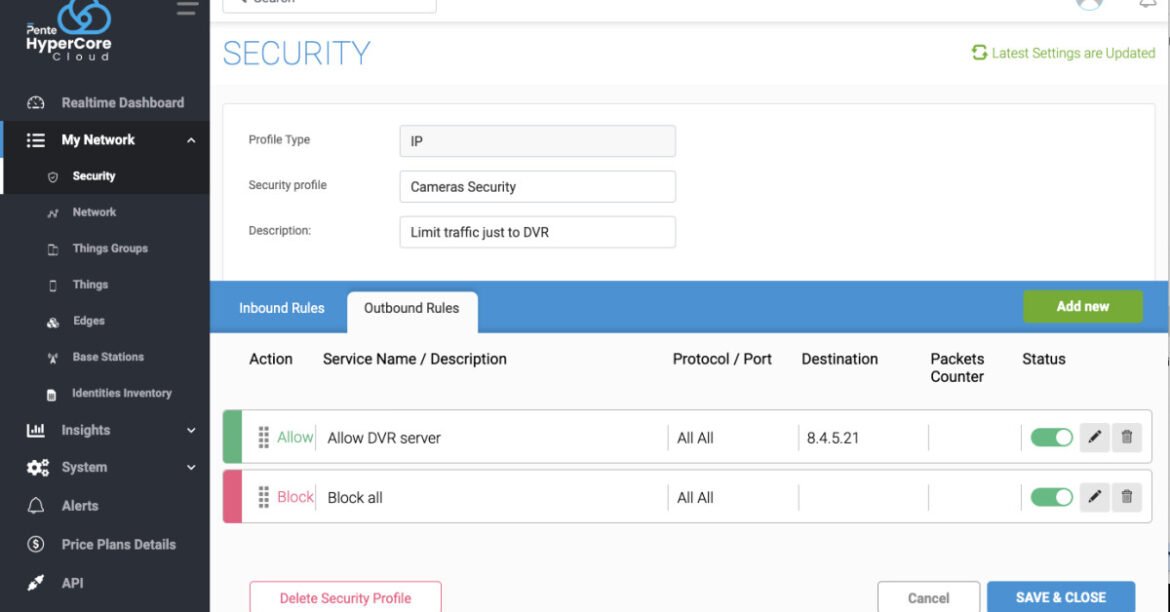Click the Security profile name field
Viewport: 1170px width, 612px height.
point(537,187)
